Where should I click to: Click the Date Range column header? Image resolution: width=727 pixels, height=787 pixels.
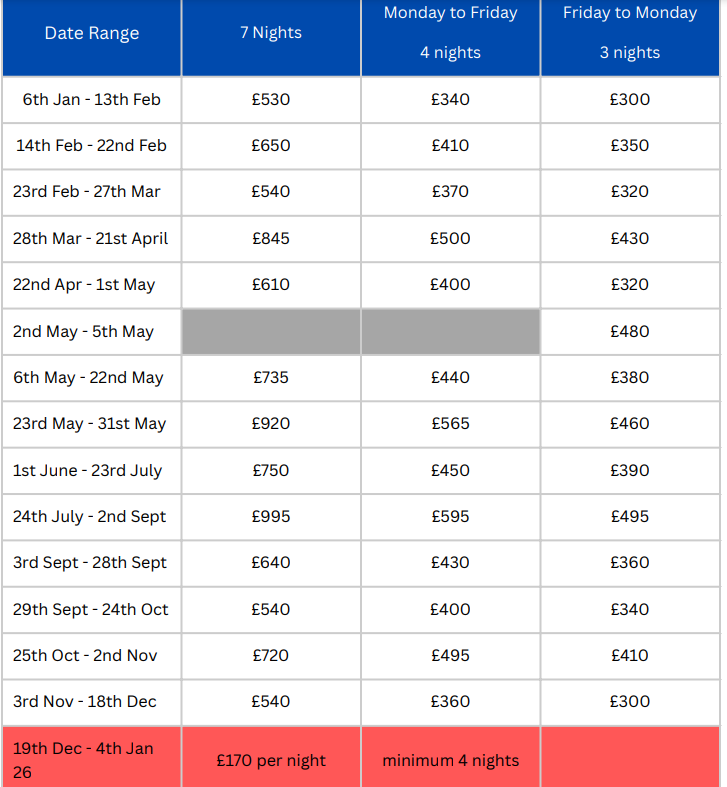click(x=92, y=33)
